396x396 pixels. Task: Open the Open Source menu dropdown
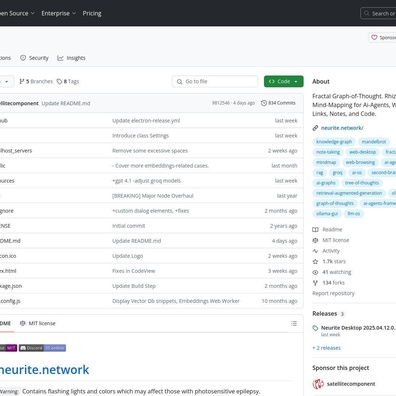click(x=17, y=13)
